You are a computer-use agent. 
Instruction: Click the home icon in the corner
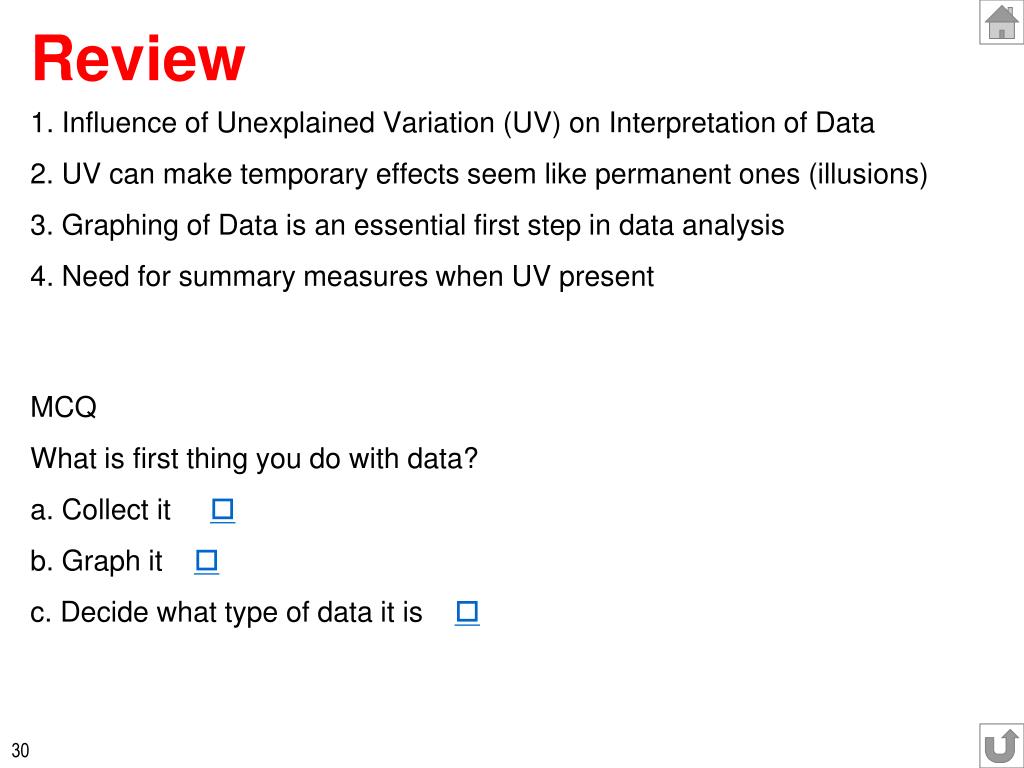(1001, 22)
